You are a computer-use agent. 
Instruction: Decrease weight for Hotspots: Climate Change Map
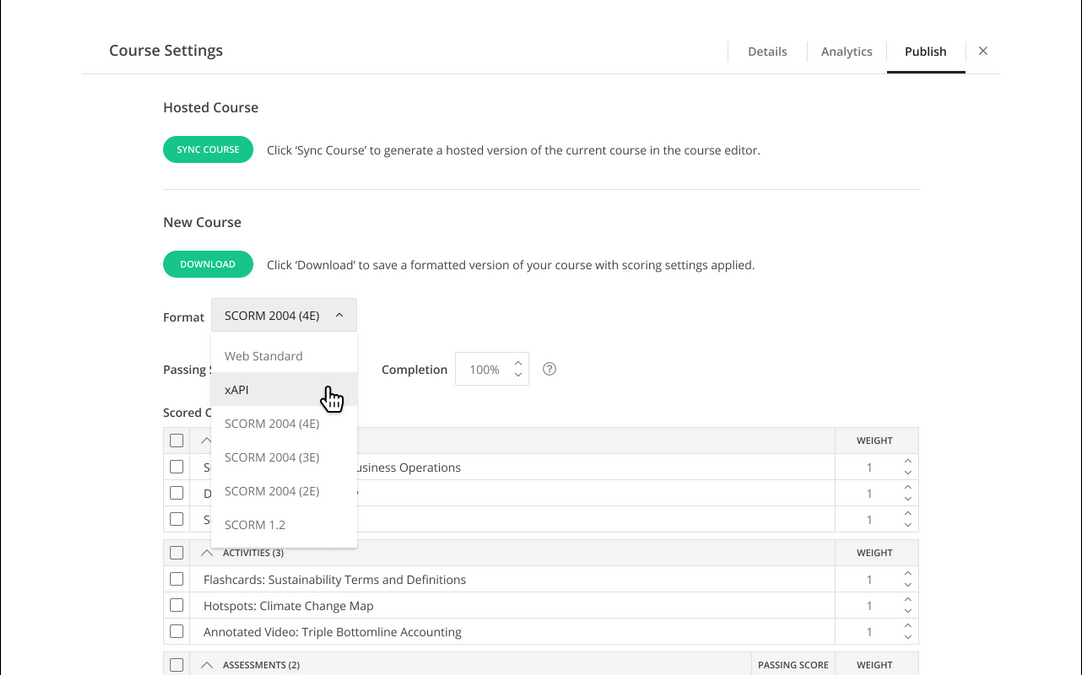[x=907, y=612]
